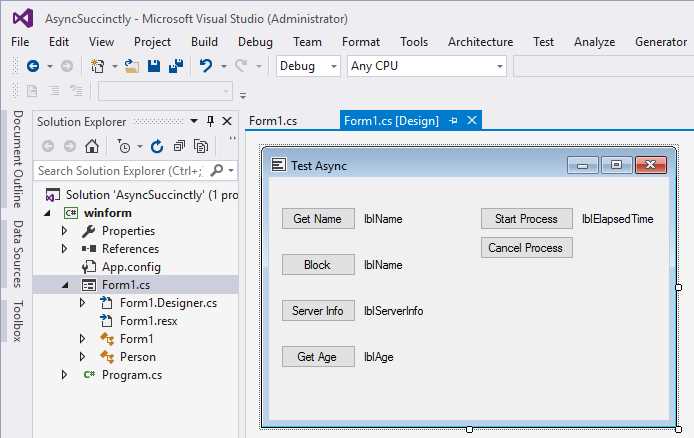
Task: Click the Save All icon
Action: click(176, 66)
